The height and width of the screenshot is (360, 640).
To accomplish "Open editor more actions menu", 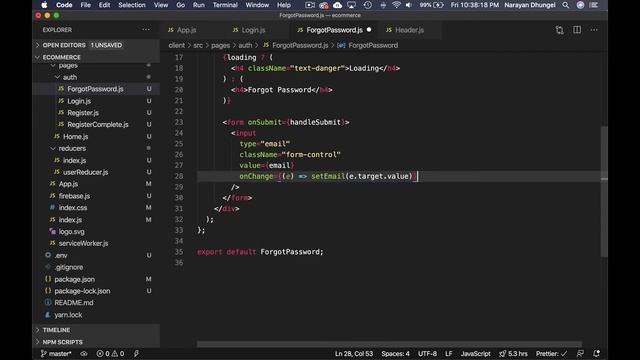I will [x=594, y=30].
